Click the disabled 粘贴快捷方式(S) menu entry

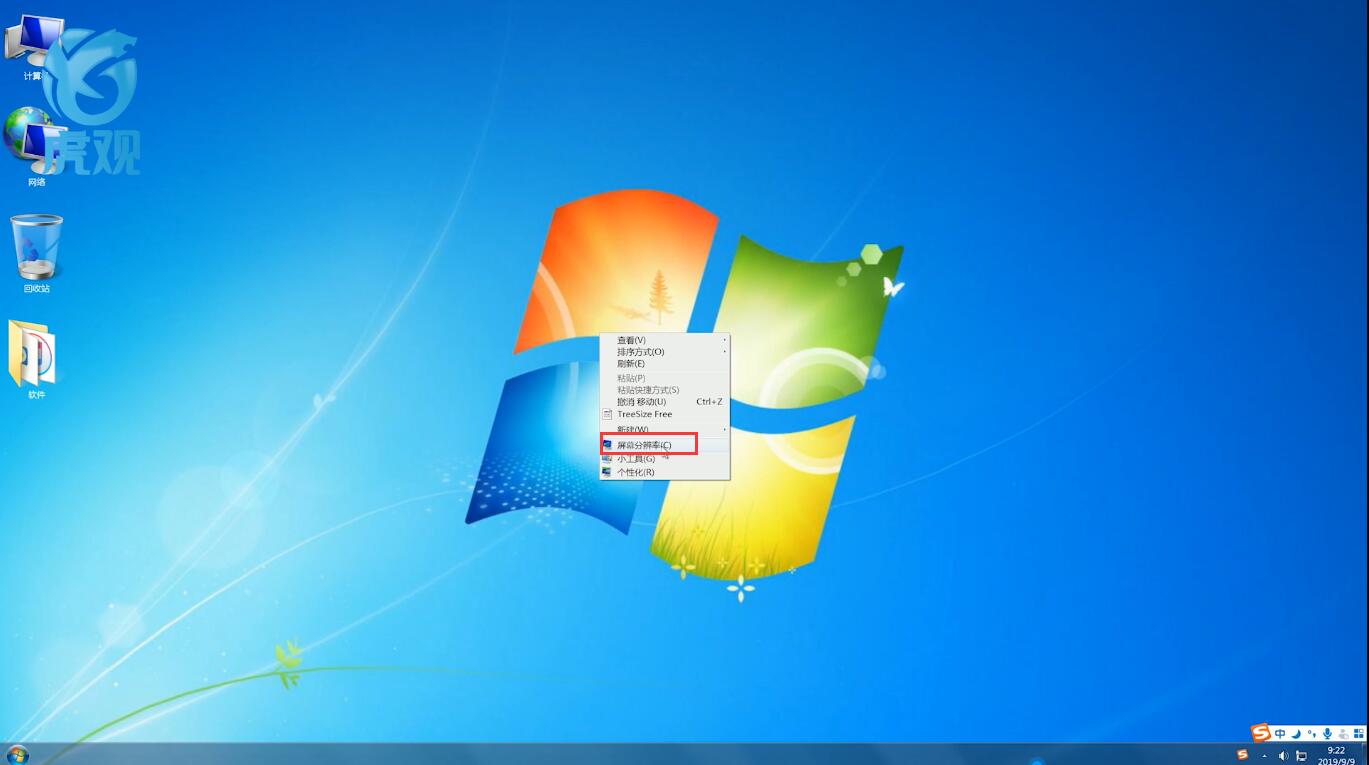(x=664, y=390)
